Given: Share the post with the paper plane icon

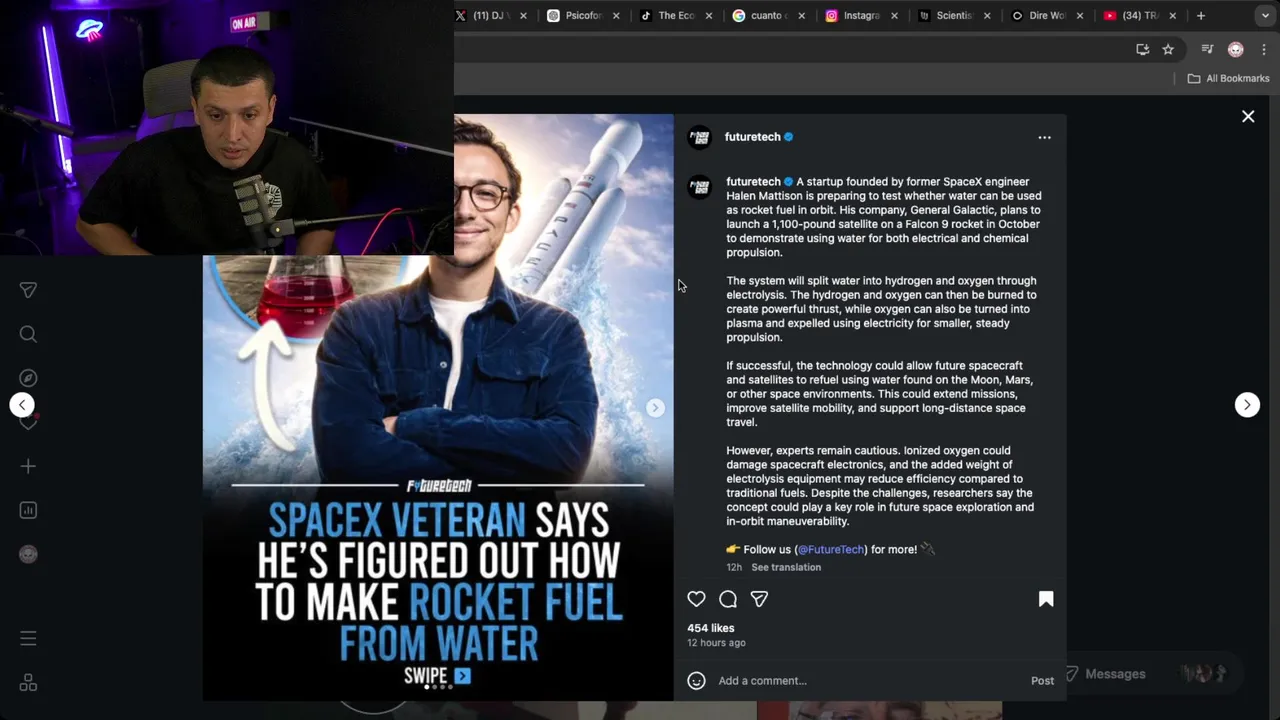Looking at the screenshot, I should [x=759, y=599].
